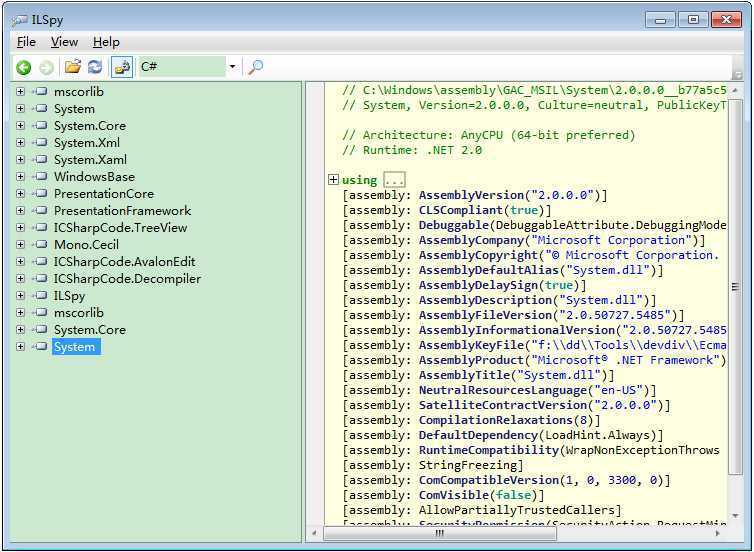The width and height of the screenshot is (754, 552).
Task: Click the CLSCompliant attribute link
Action: (460, 210)
